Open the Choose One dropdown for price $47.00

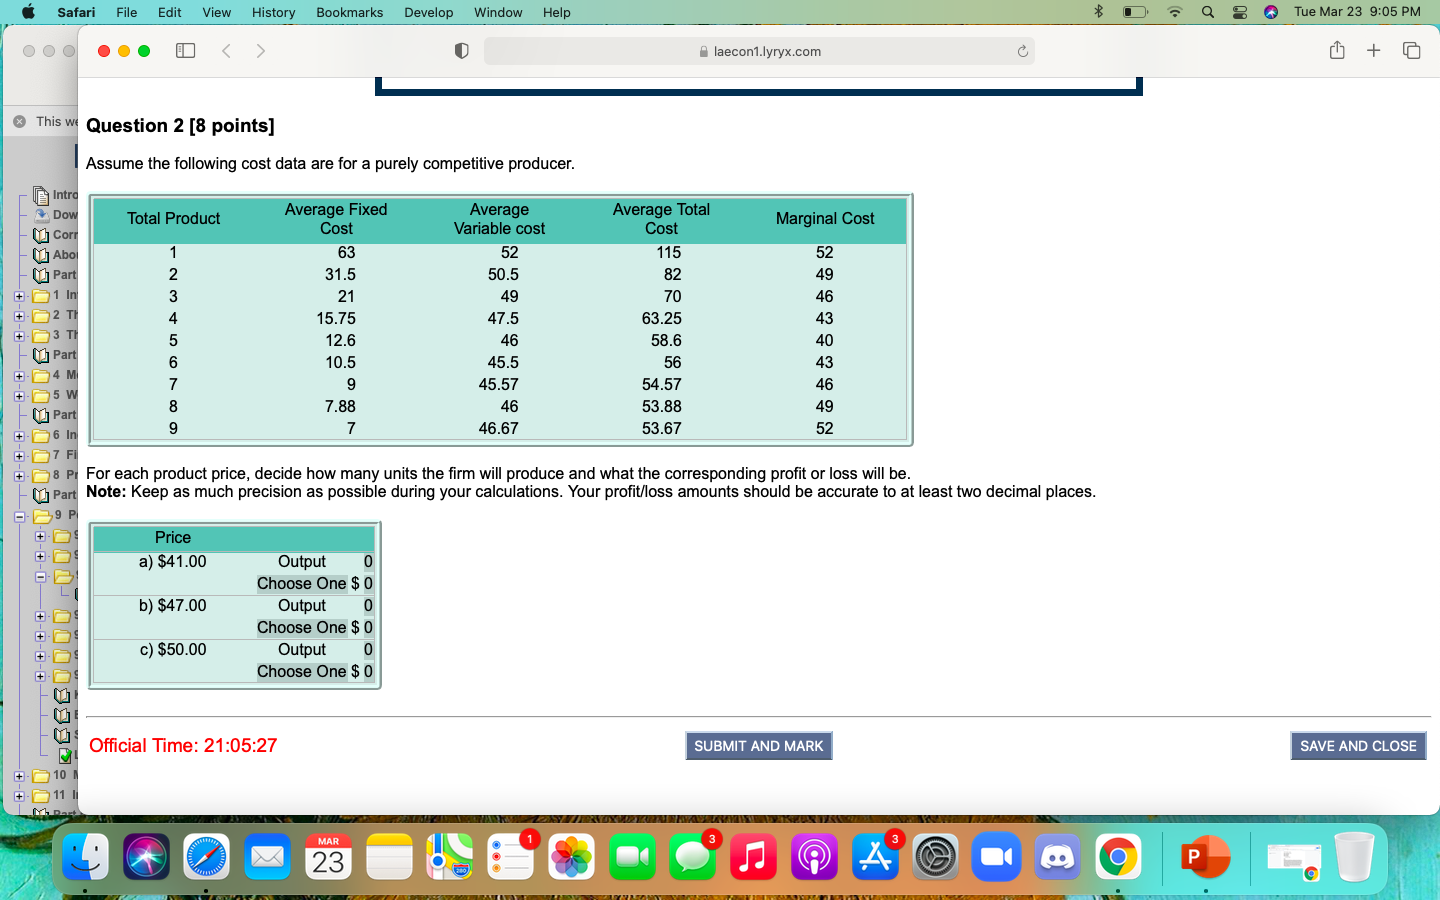tap(302, 627)
